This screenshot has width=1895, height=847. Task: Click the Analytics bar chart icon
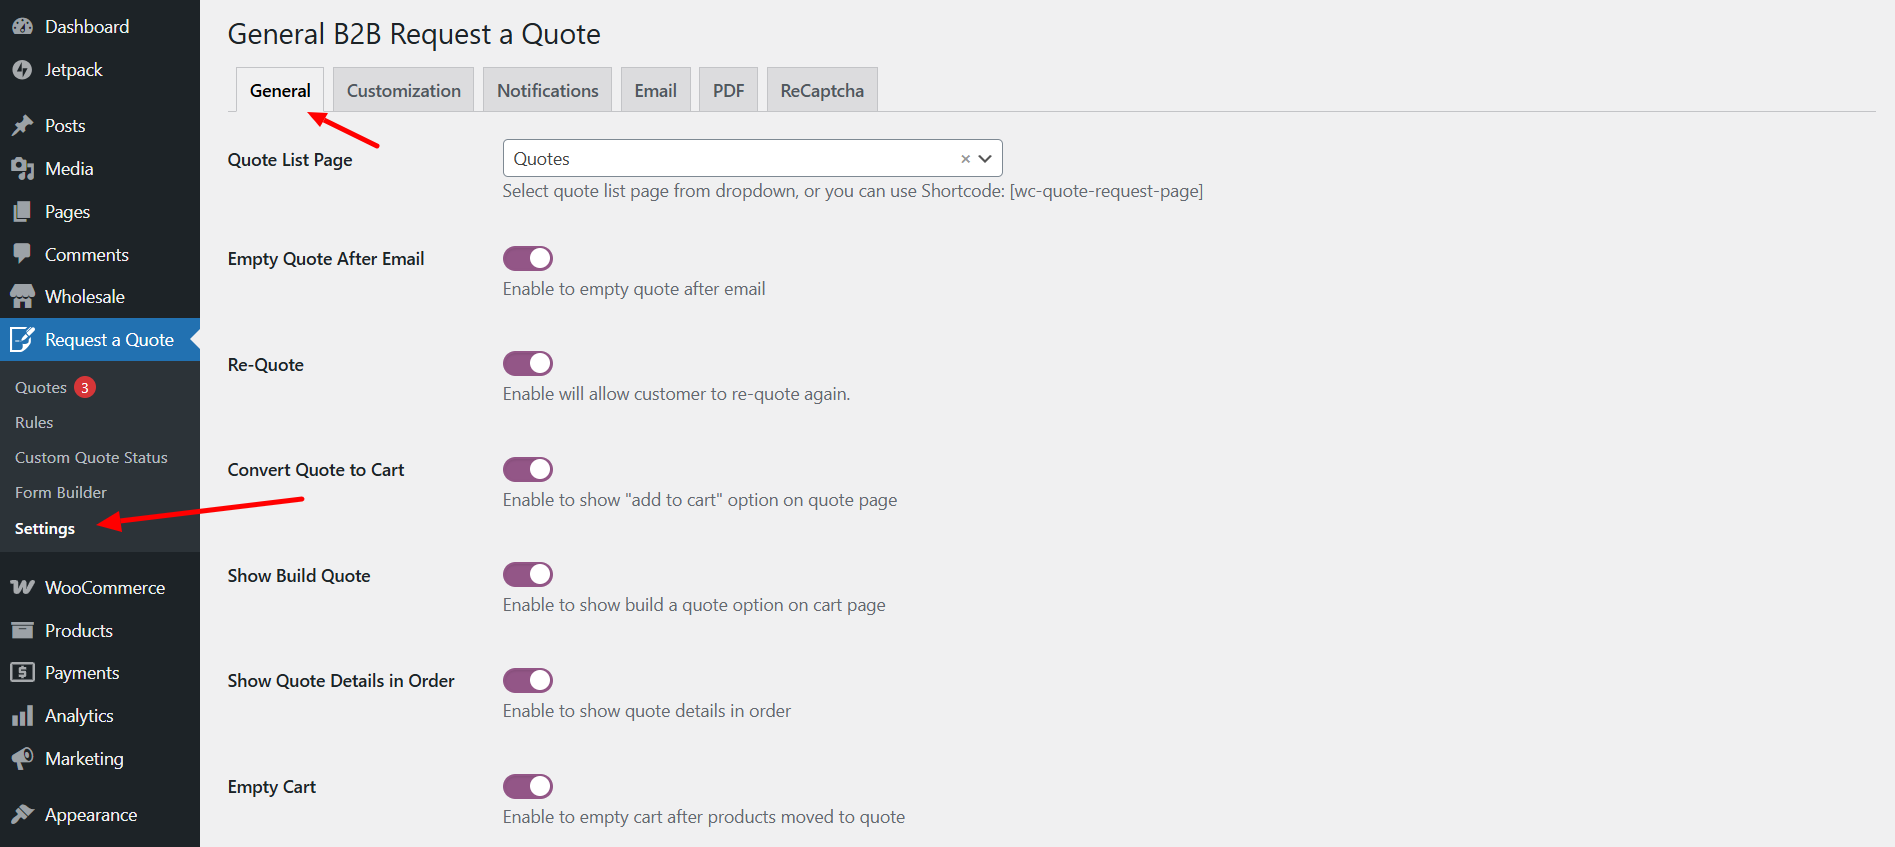point(22,716)
